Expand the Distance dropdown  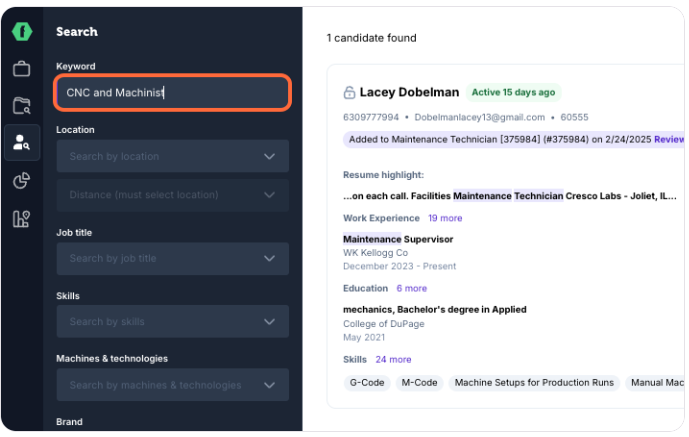point(173,195)
